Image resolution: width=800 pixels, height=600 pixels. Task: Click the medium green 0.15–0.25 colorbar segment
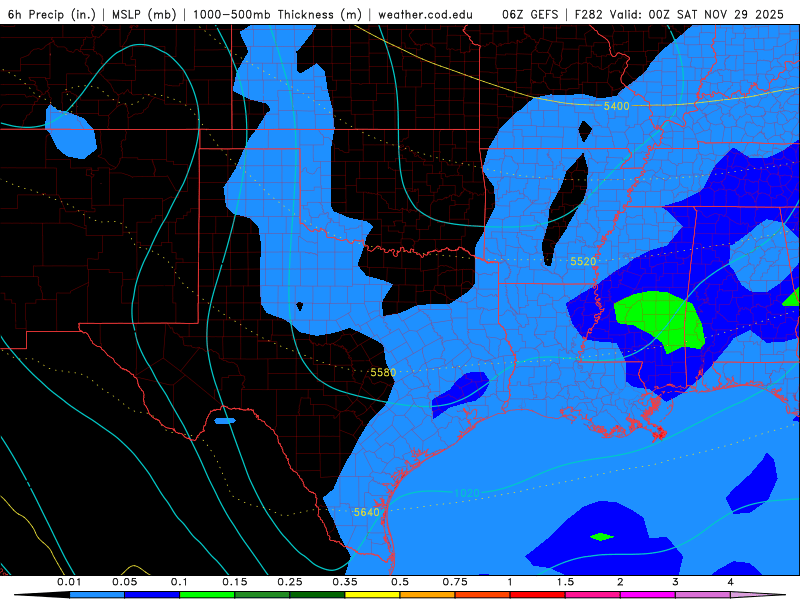262,595
